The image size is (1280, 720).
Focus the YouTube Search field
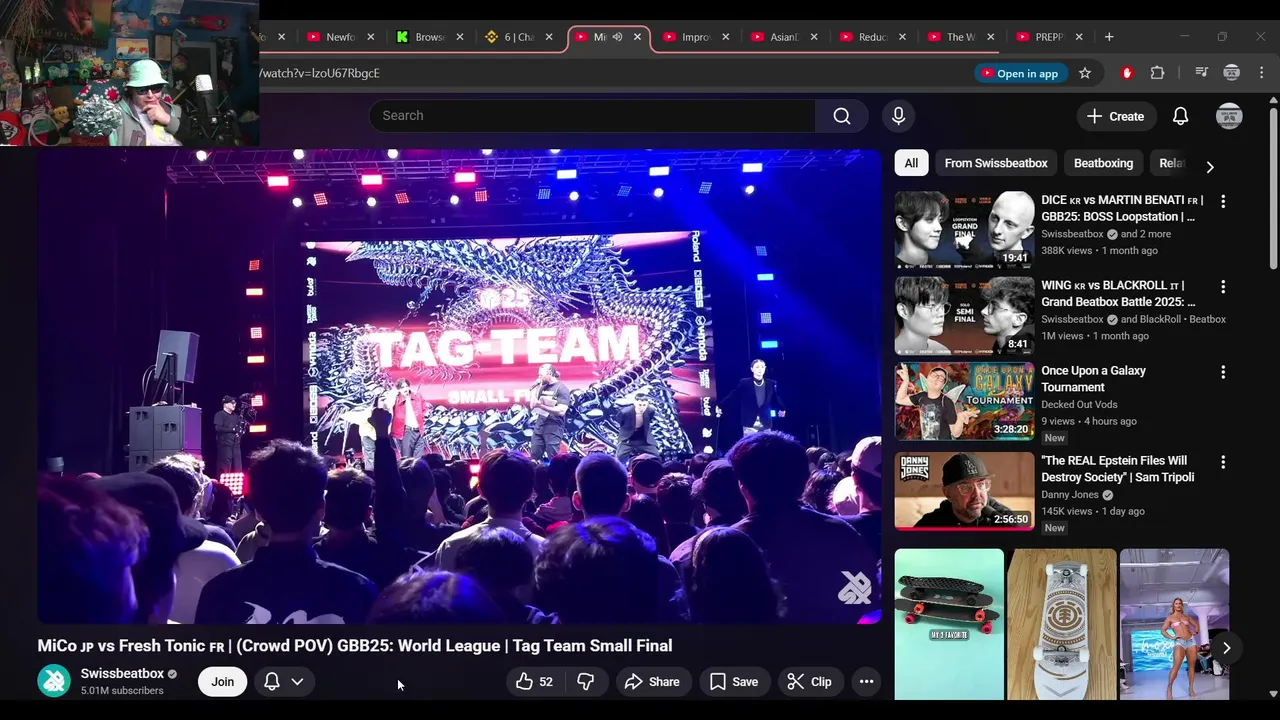coord(592,116)
